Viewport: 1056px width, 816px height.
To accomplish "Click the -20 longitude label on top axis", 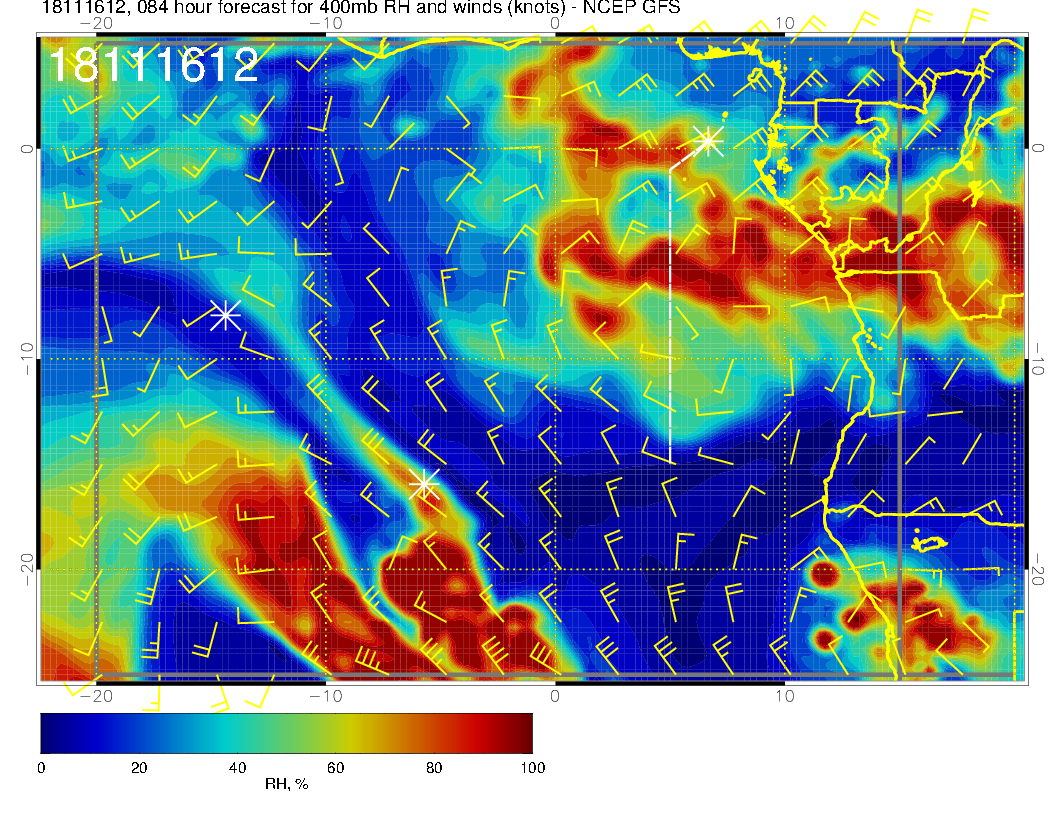I will (x=96, y=24).
